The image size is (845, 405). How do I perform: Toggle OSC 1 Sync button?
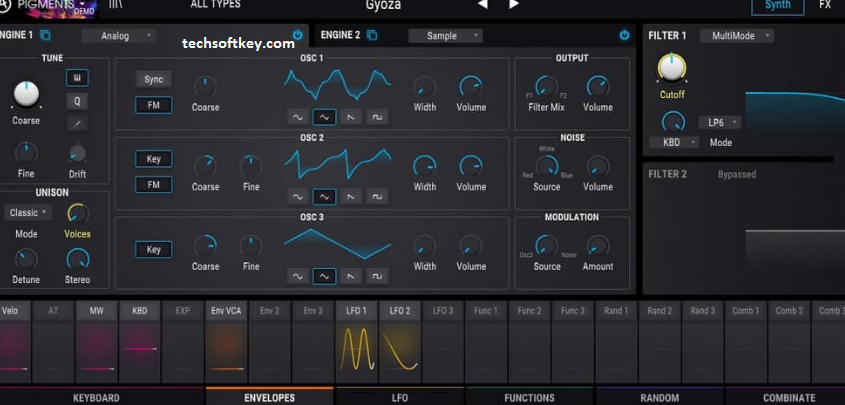tap(154, 79)
